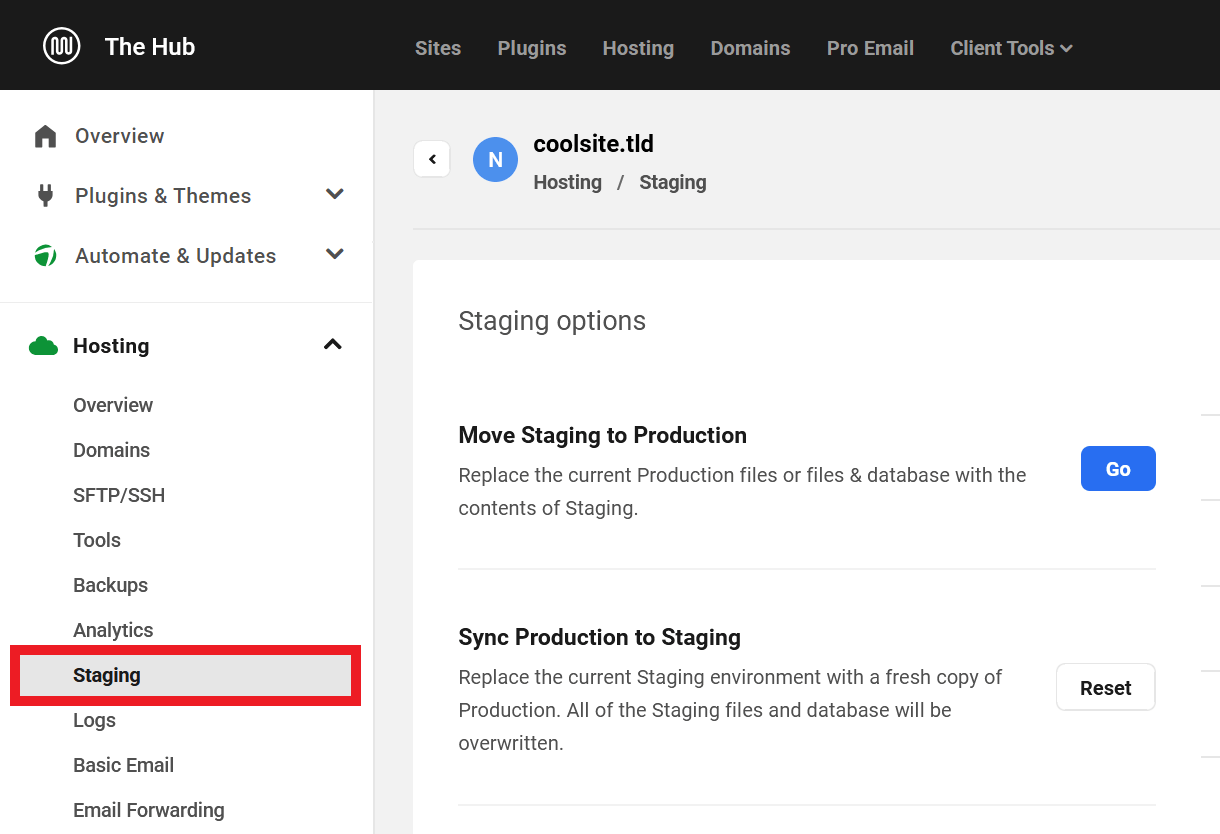1220x834 pixels.
Task: Expand the Plugins & Themes section
Action: 335,194
